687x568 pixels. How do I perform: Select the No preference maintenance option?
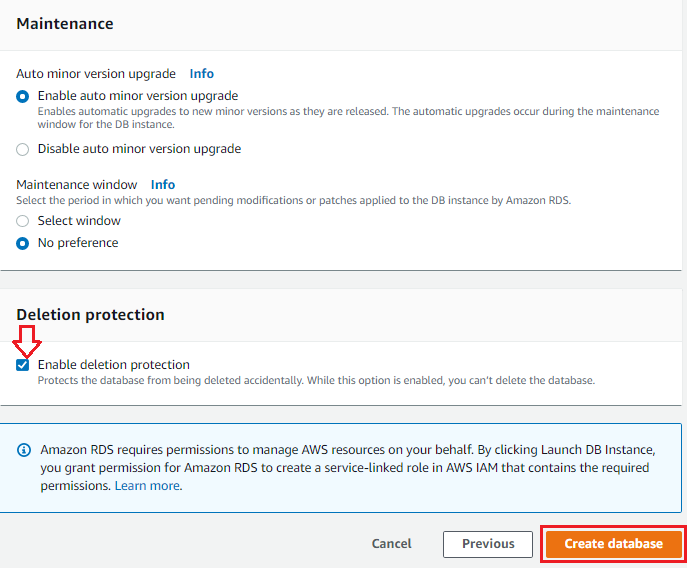22,243
